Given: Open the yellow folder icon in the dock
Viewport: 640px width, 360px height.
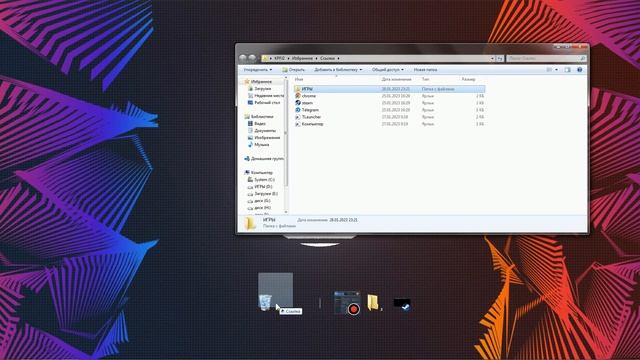Looking at the screenshot, I should 373,302.
